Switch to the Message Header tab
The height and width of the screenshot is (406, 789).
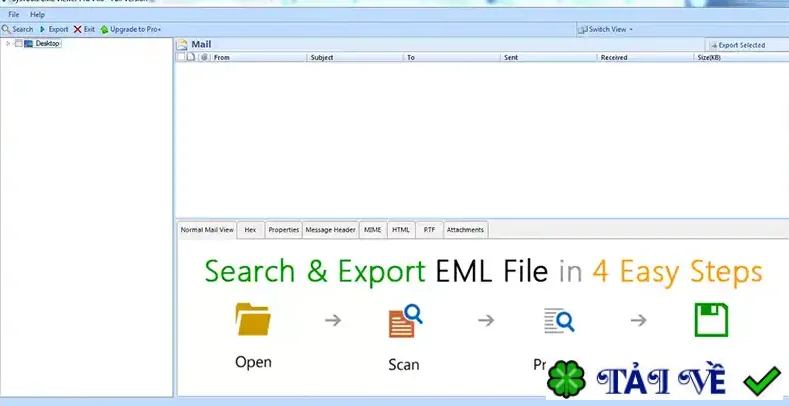tap(331, 230)
